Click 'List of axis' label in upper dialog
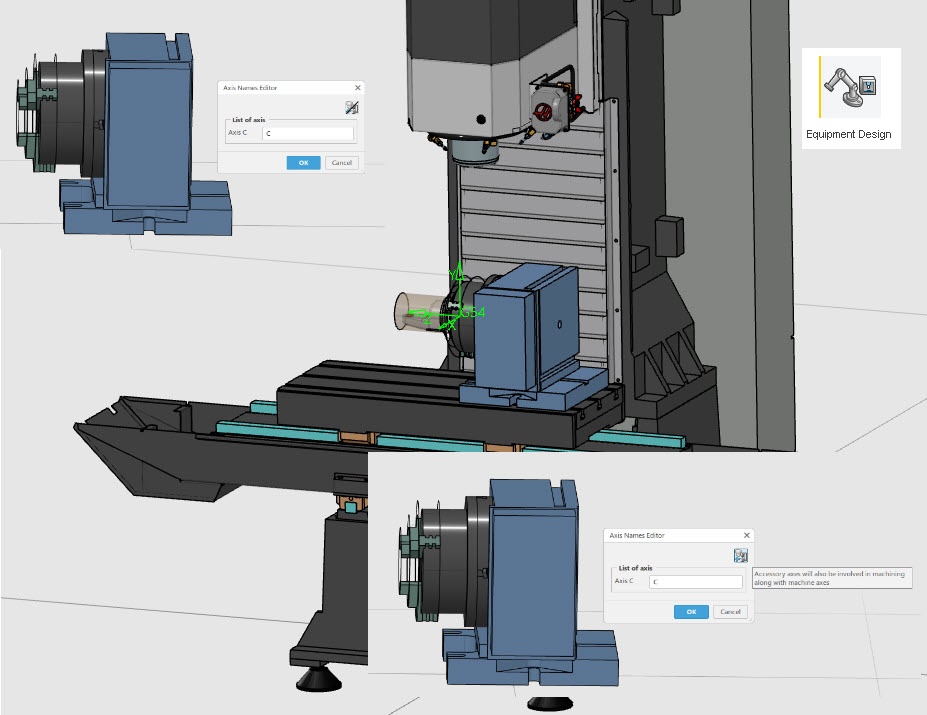The image size is (927, 715). [248, 119]
